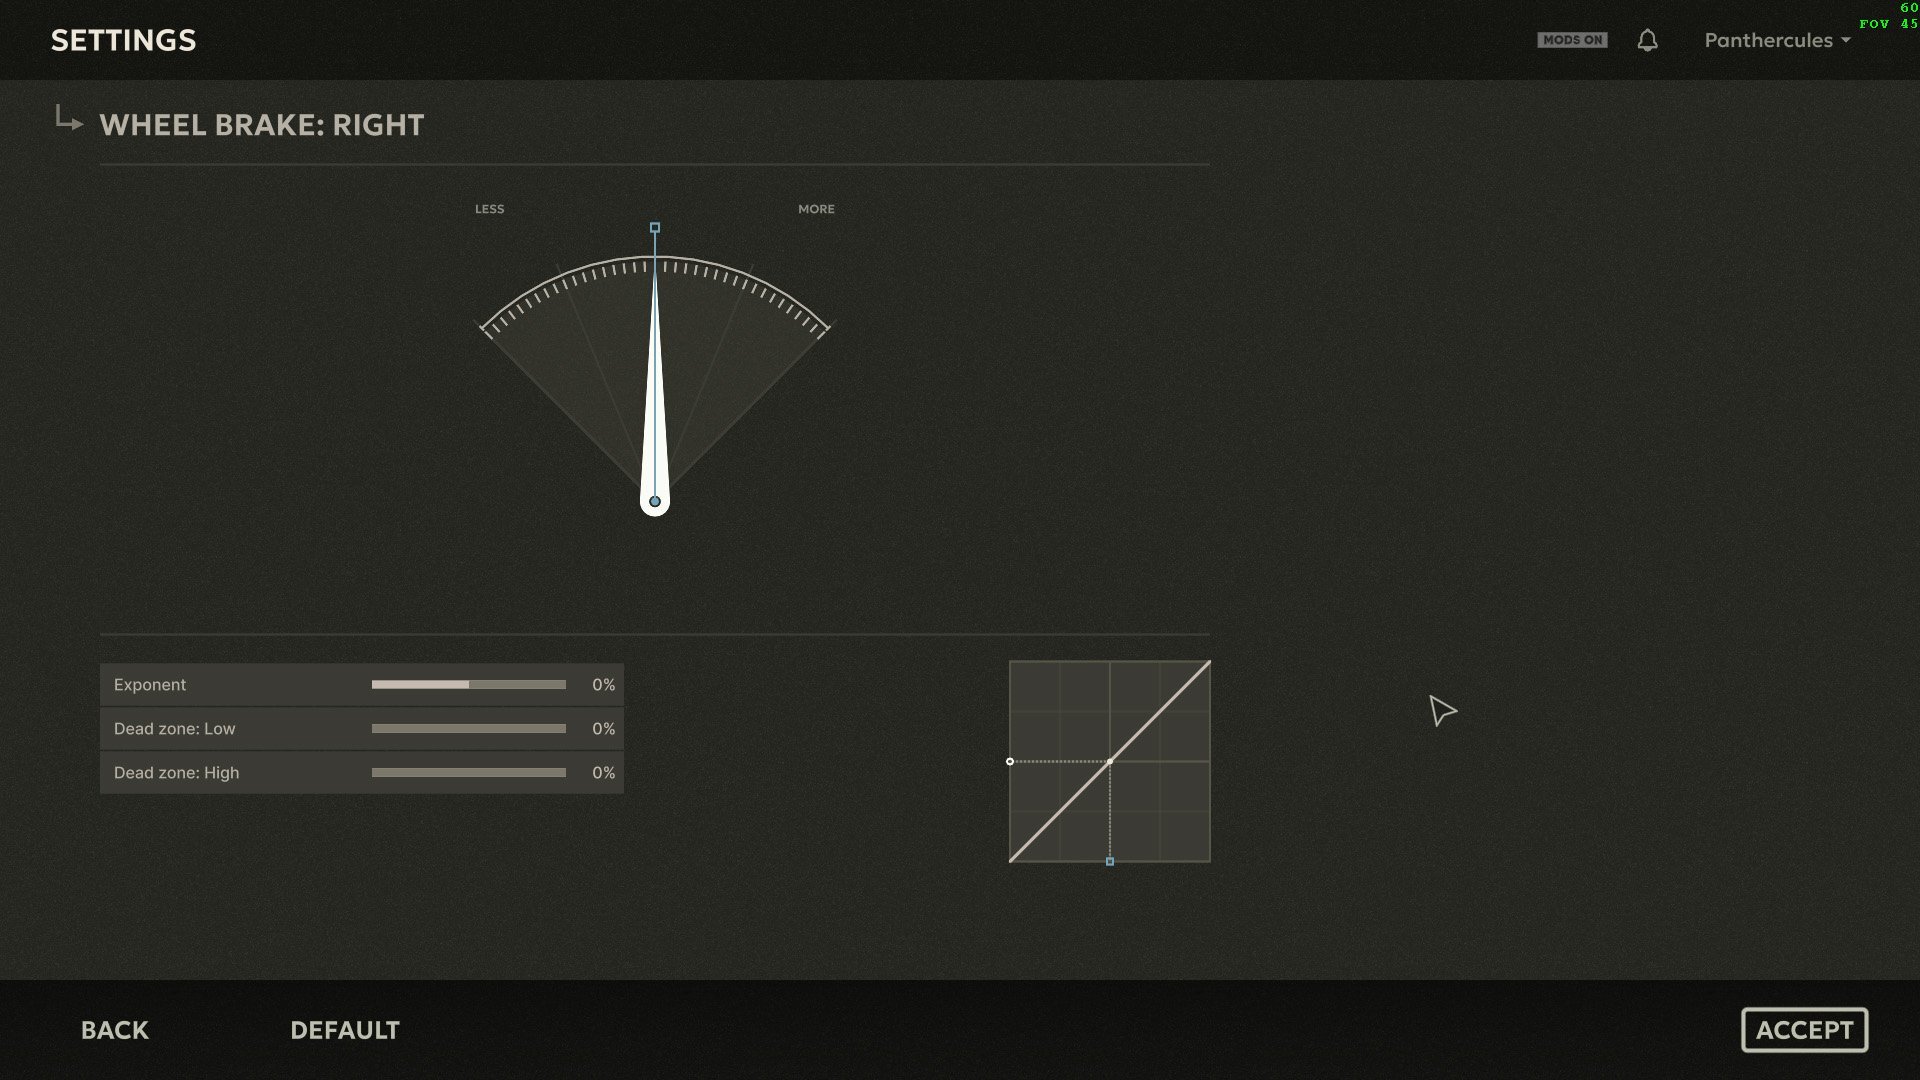Click the white circle handle on curve graph left edge
Viewport: 1920px width, 1080px height.
[x=1010, y=762]
